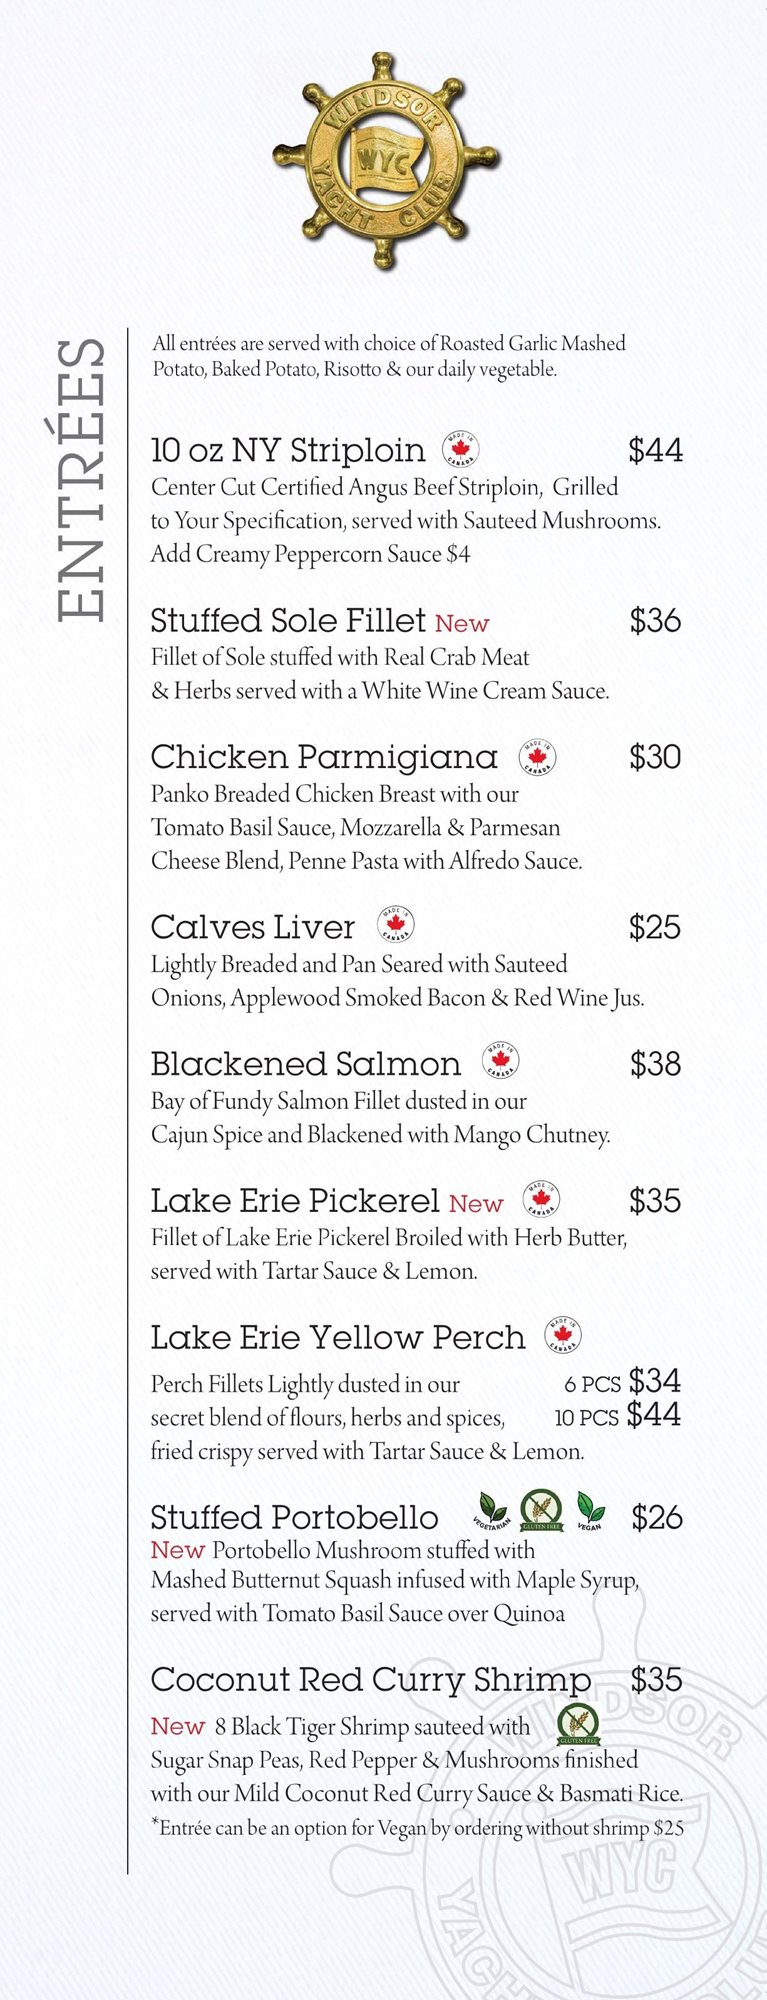Click the Vegan leaf icon beside Stuffed Portobello
Viewport: 767px width, 2000px height.
tap(590, 1511)
